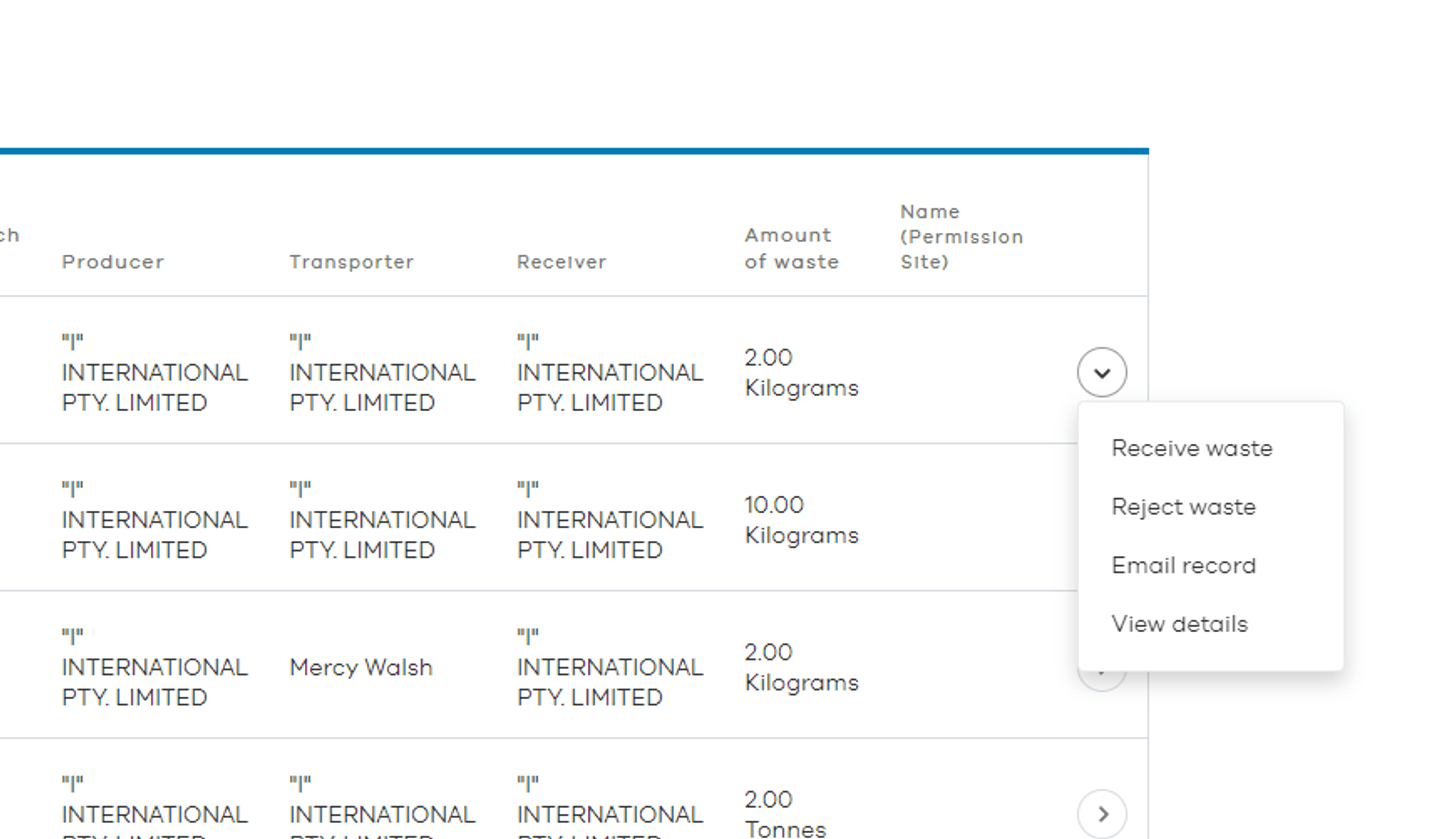Click the Mercy Walsh transporter cell
Image resolution: width=1440 pixels, height=839 pixels.
click(x=361, y=667)
